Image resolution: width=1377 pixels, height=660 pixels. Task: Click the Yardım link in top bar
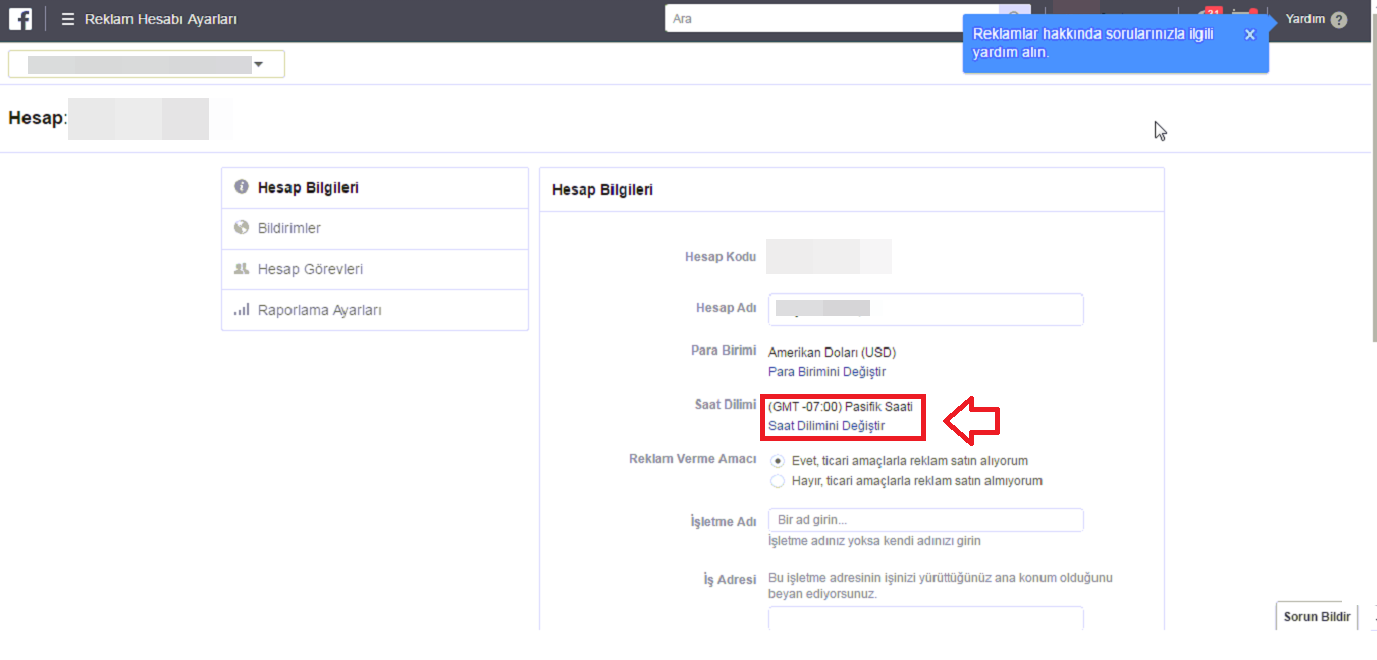1305,19
